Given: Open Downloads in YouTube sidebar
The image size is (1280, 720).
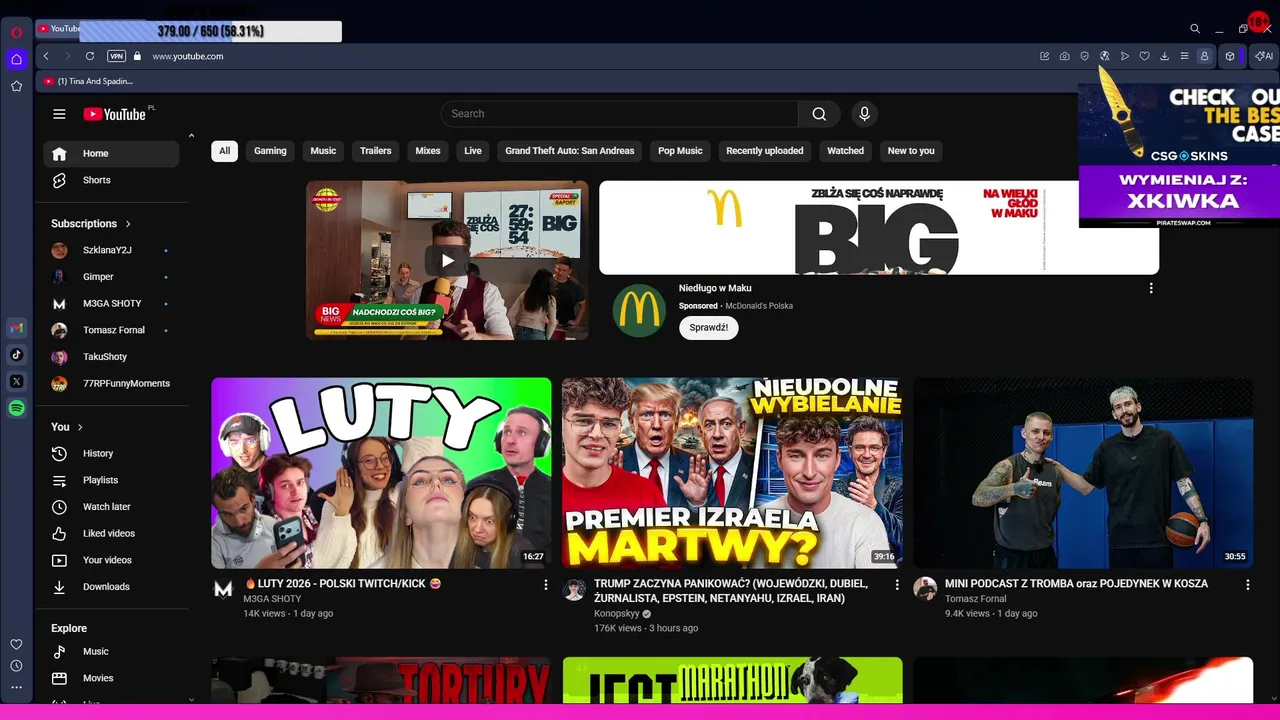Looking at the screenshot, I should click(x=111, y=587).
